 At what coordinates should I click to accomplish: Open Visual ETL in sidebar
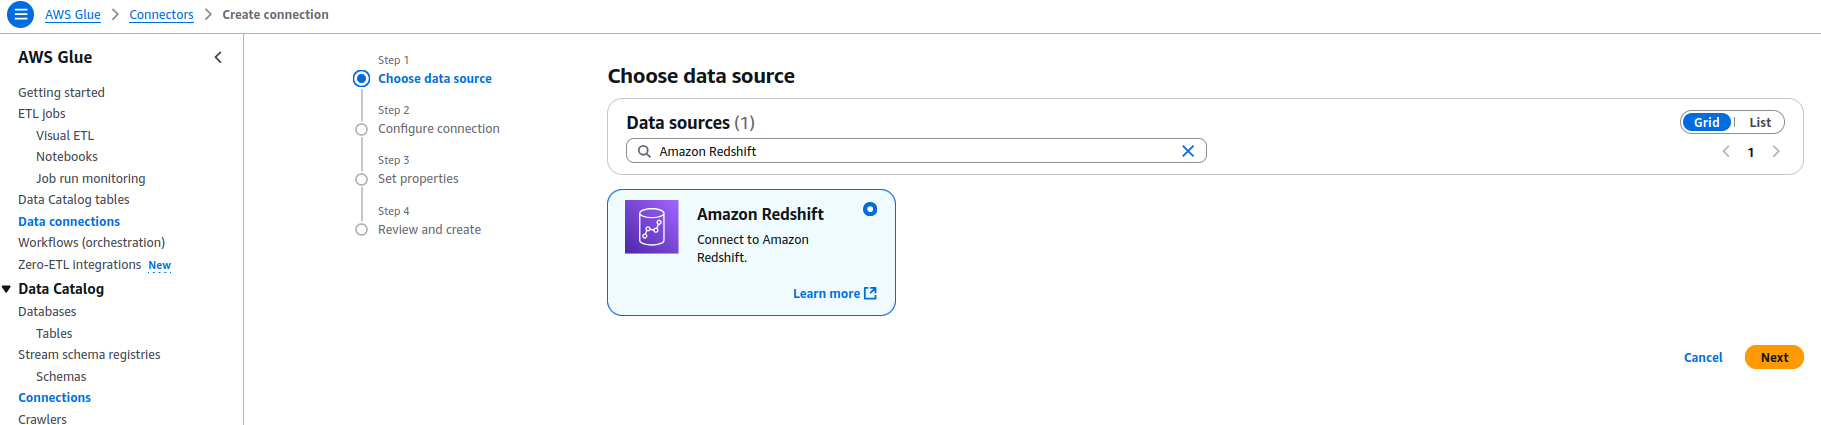[x=65, y=136]
